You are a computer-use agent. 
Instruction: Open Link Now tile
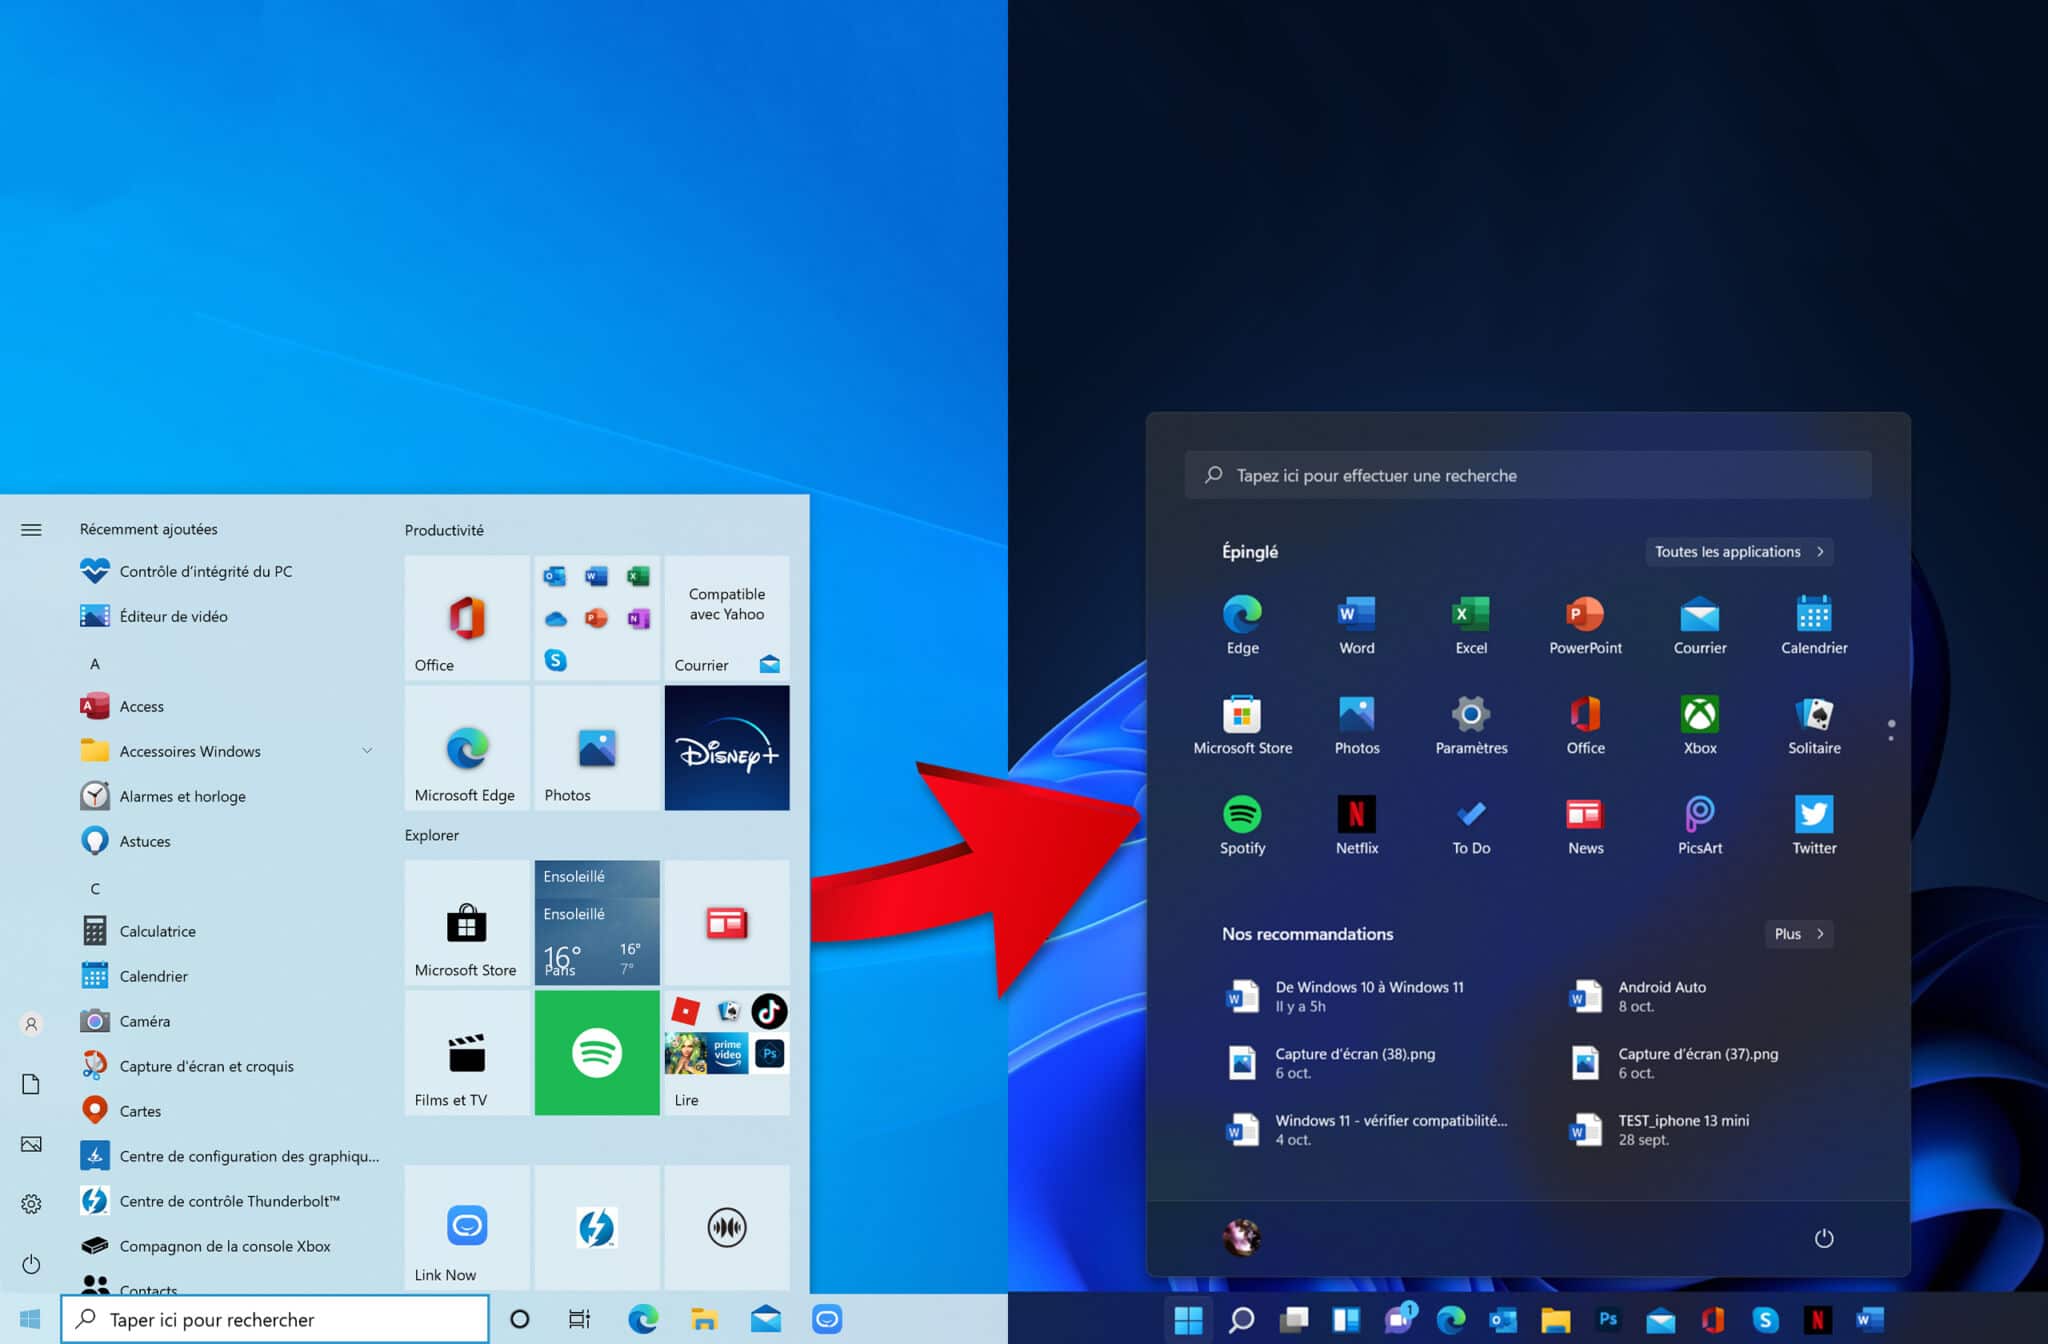coord(467,1228)
